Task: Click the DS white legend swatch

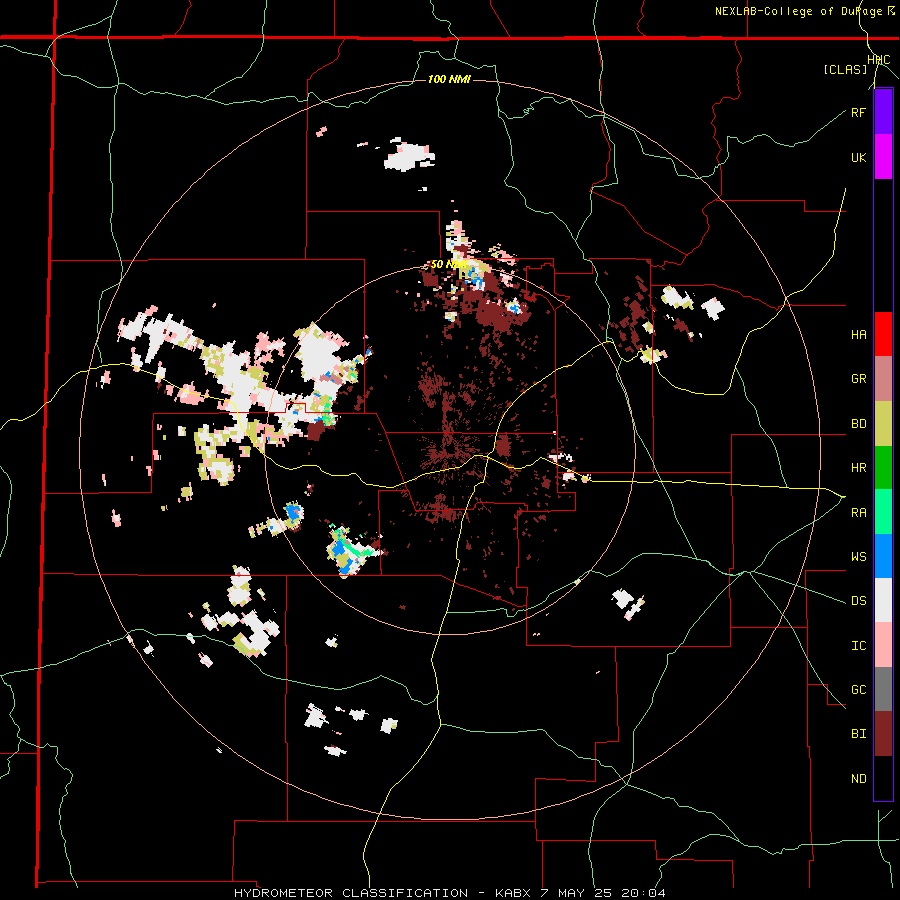Action: click(883, 600)
